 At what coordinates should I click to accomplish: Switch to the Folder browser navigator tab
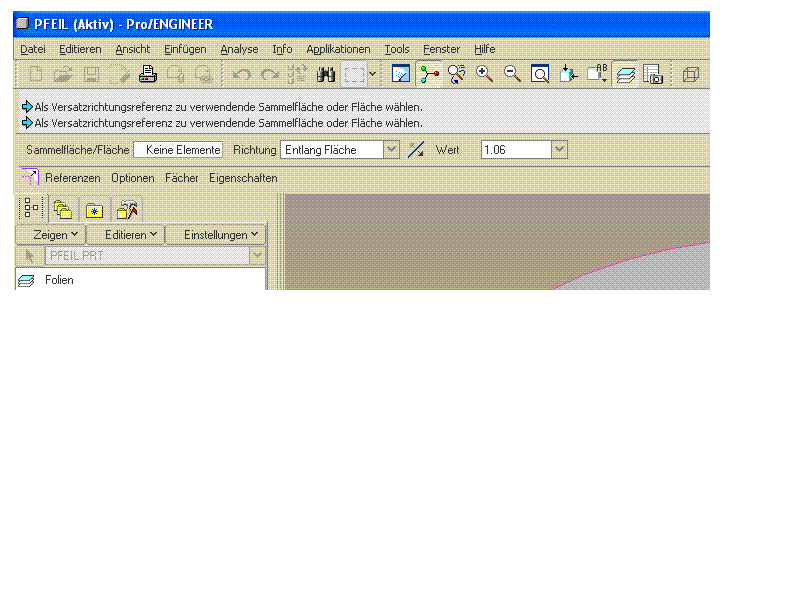click(x=63, y=209)
